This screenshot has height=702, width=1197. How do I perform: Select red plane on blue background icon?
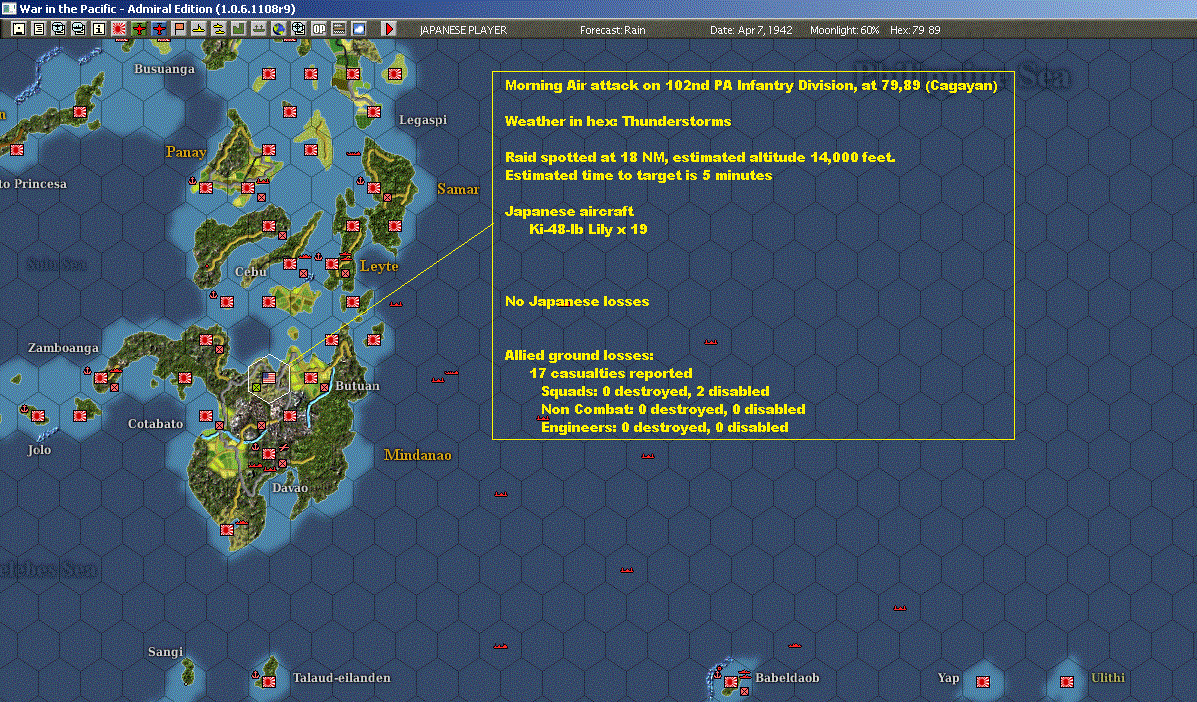(159, 29)
